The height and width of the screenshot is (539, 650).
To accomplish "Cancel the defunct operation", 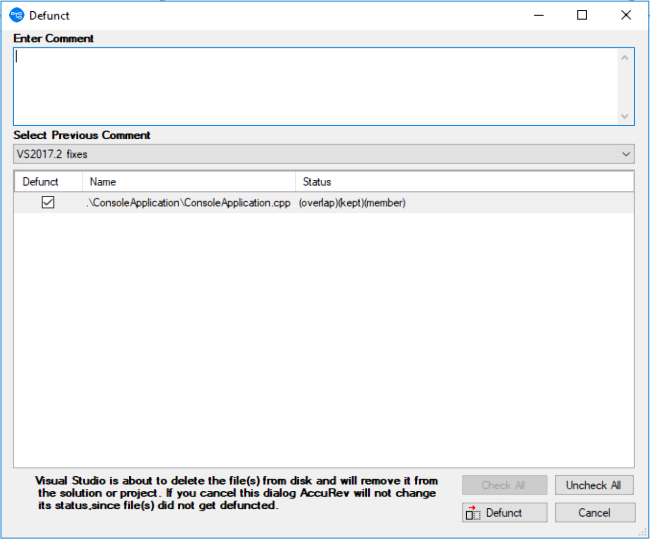I will pyautogui.click(x=595, y=512).
